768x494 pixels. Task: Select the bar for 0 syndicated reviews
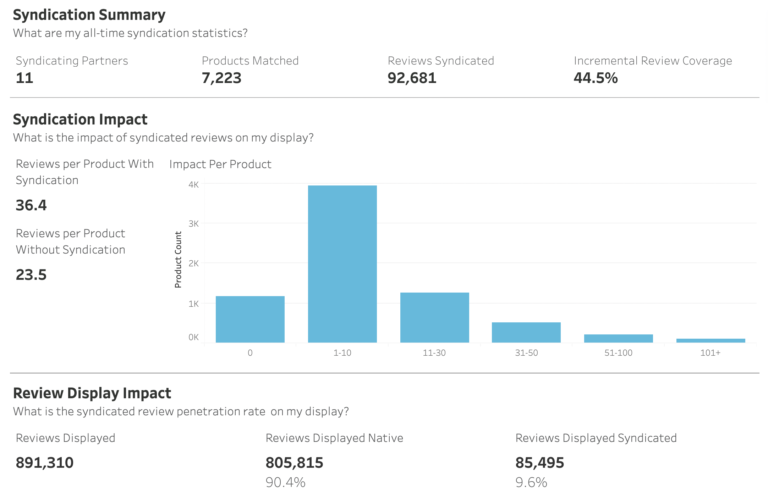click(249, 319)
